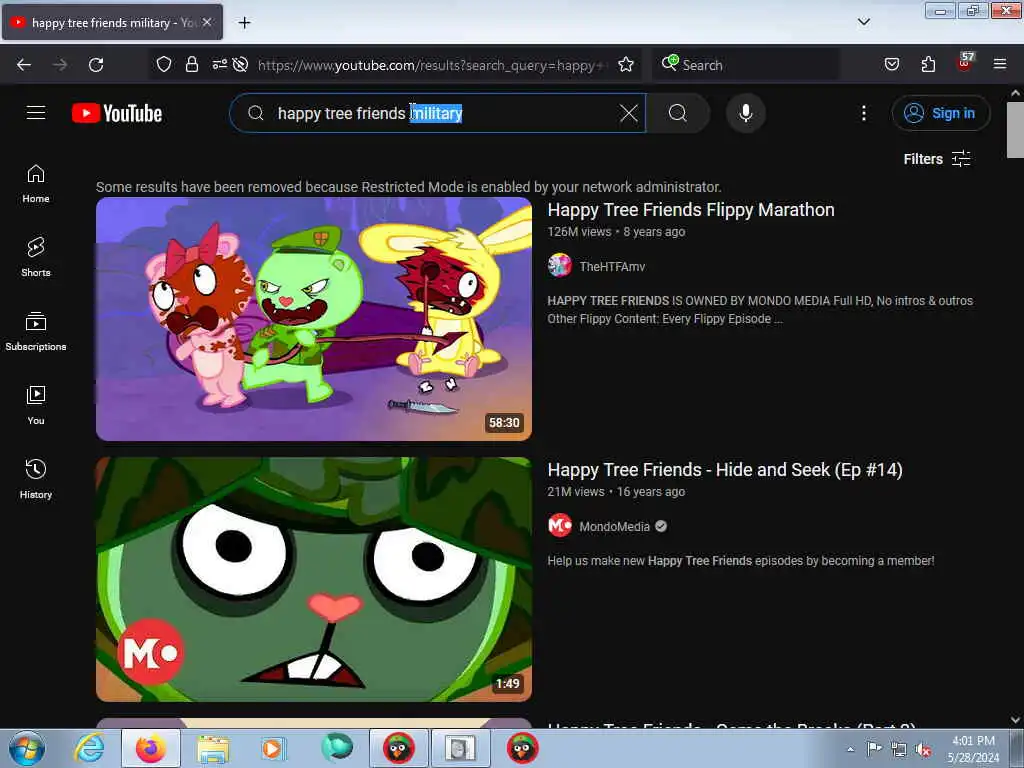Open the search Filters panel

[937, 159]
